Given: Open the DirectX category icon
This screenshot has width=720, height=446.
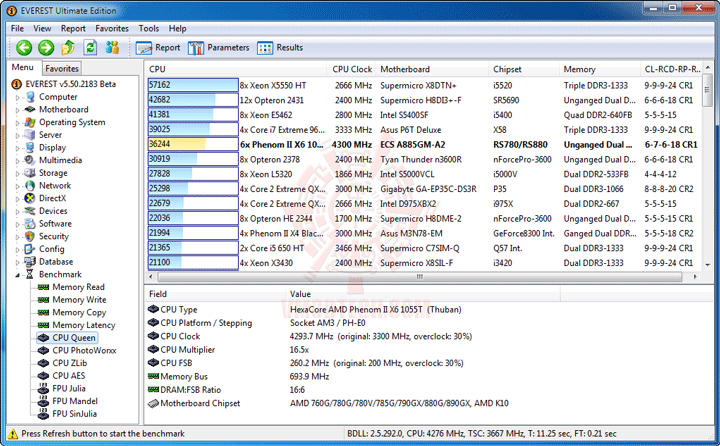Looking at the screenshot, I should pyautogui.click(x=30, y=198).
